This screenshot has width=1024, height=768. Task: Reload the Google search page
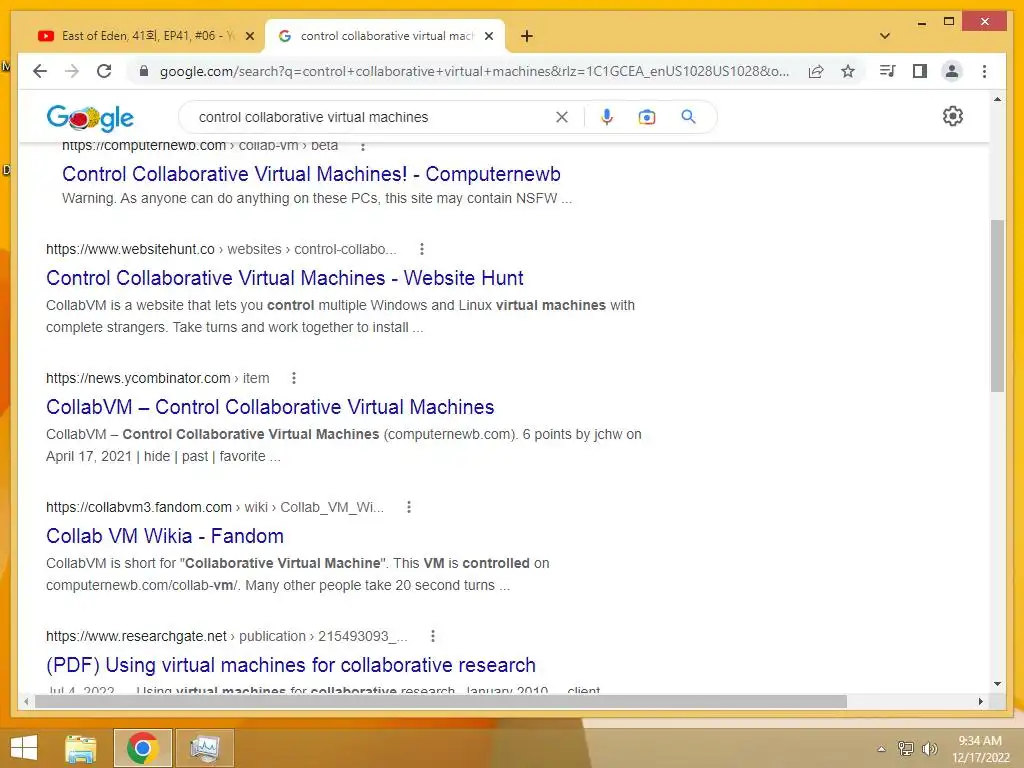(x=104, y=71)
